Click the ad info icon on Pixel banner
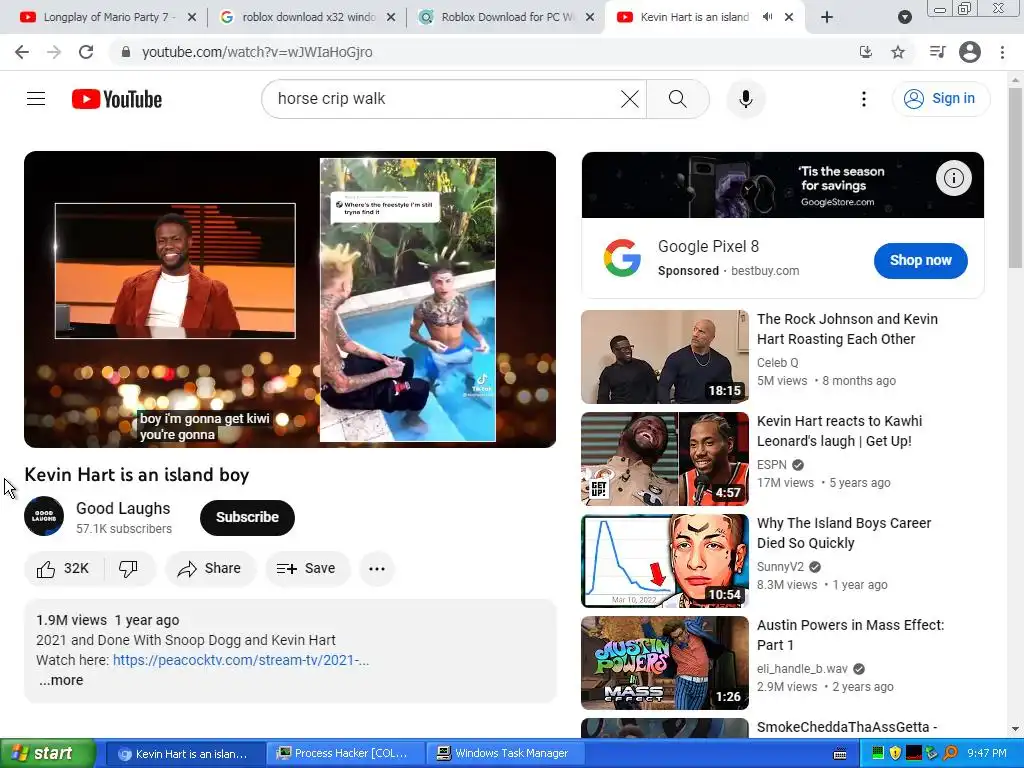1024x768 pixels. (953, 178)
